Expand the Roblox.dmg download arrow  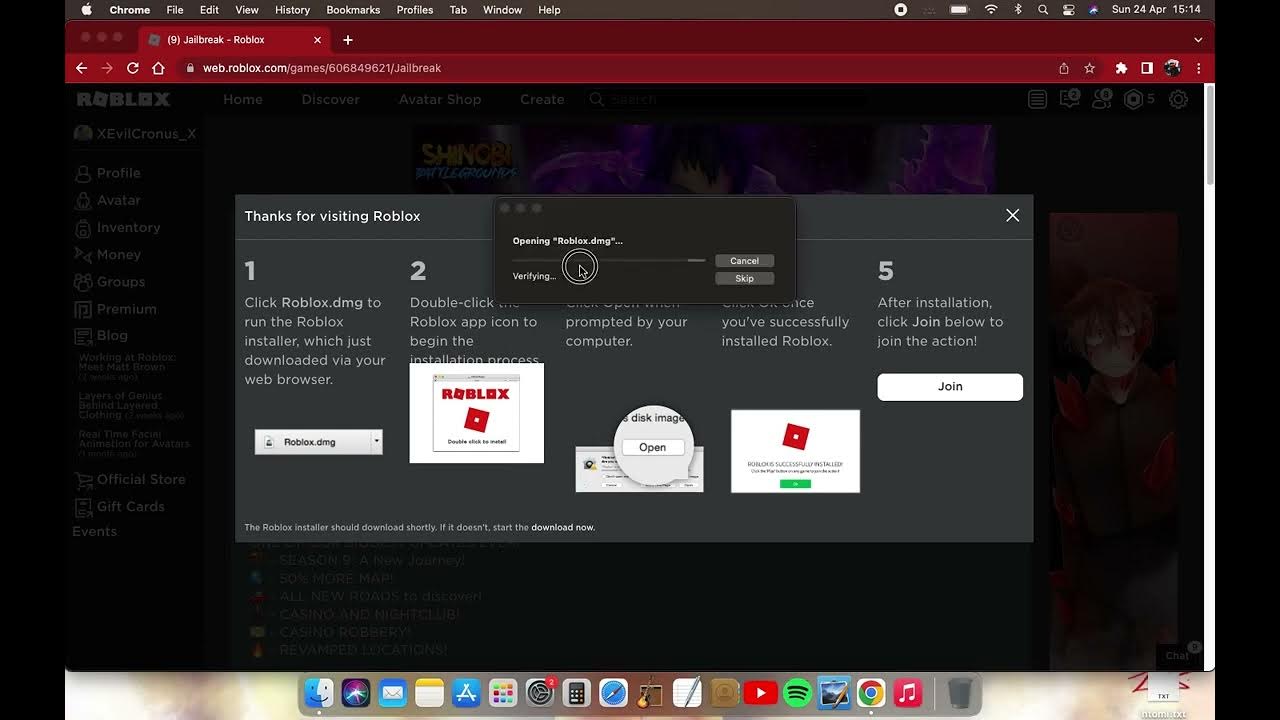[x=377, y=442]
